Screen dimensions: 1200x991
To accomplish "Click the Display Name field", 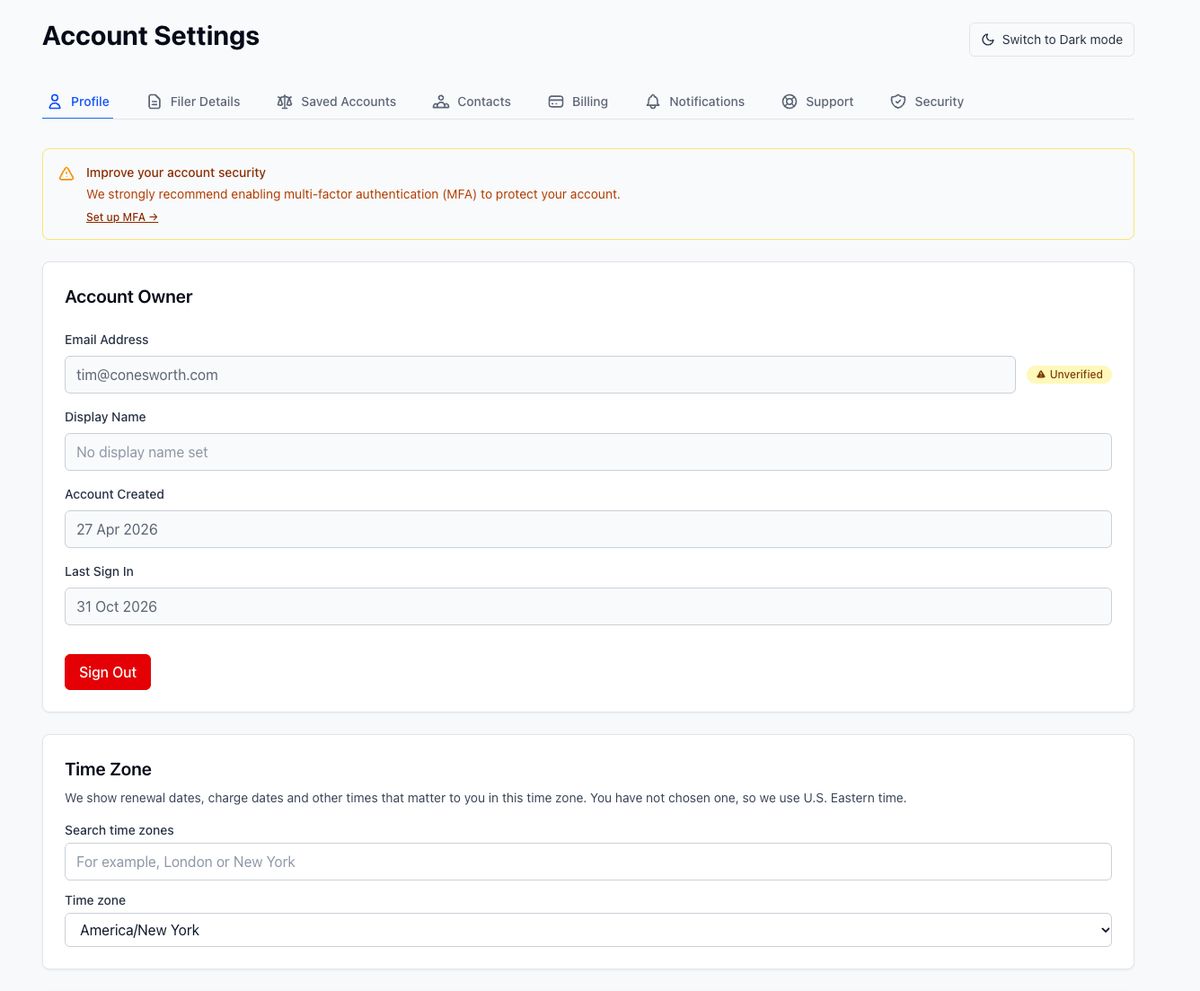I will [588, 452].
